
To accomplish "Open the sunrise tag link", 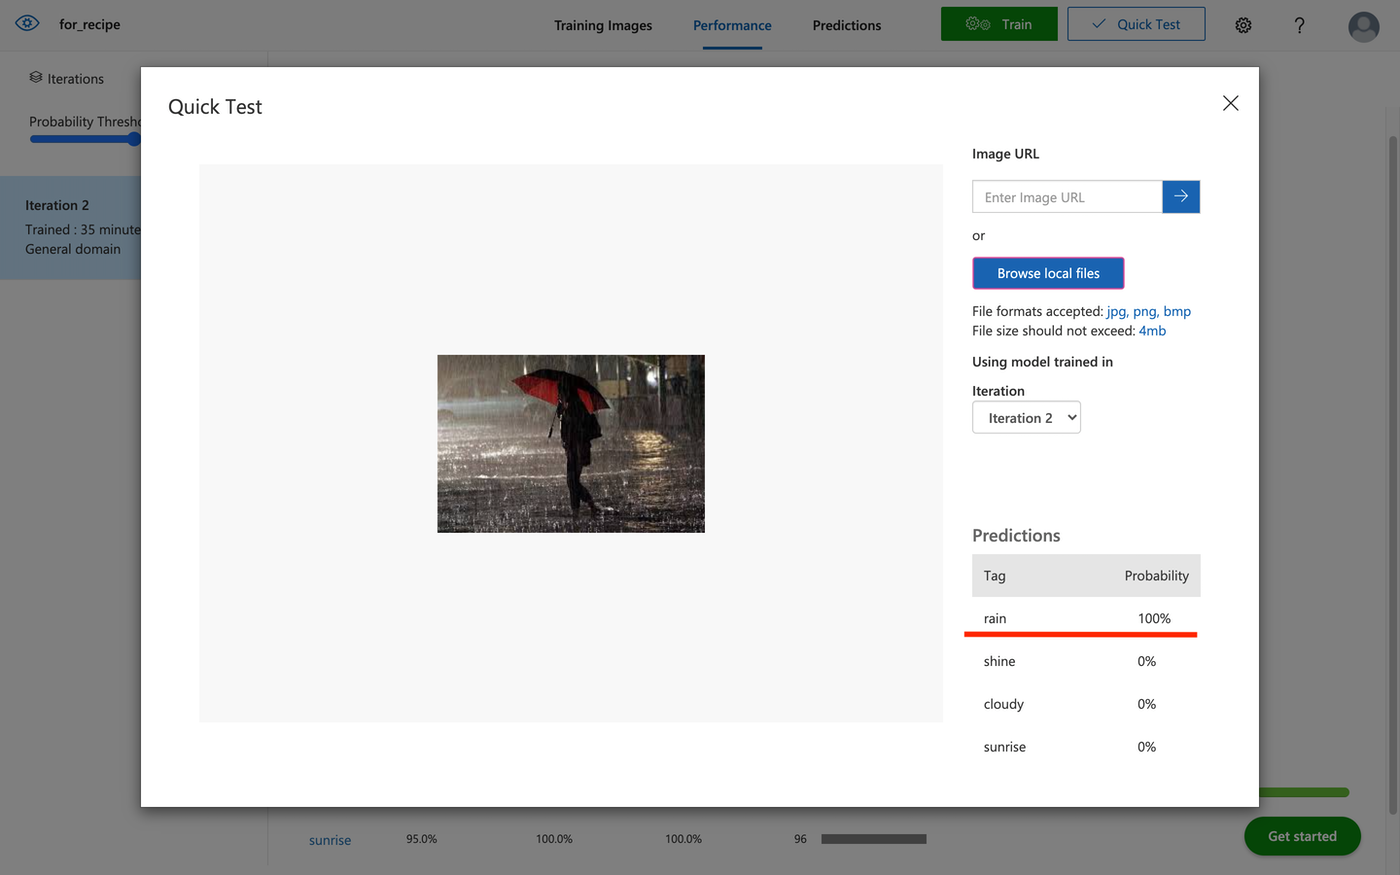I will click(x=330, y=840).
